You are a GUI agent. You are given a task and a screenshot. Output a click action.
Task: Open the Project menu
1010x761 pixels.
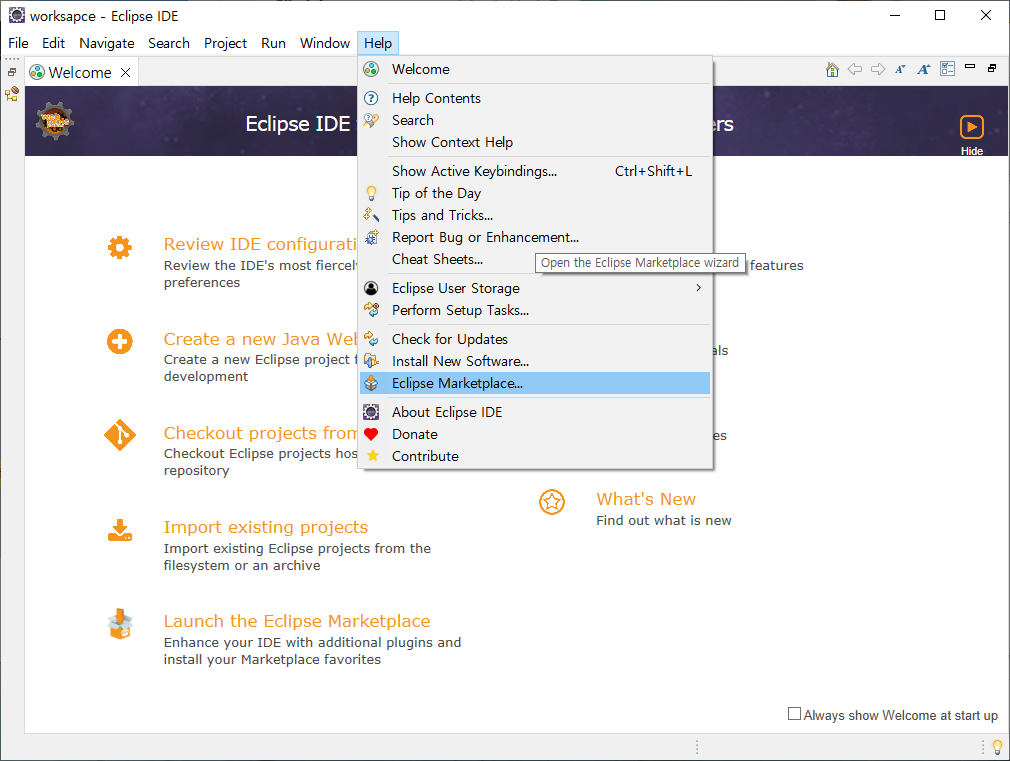coord(225,43)
